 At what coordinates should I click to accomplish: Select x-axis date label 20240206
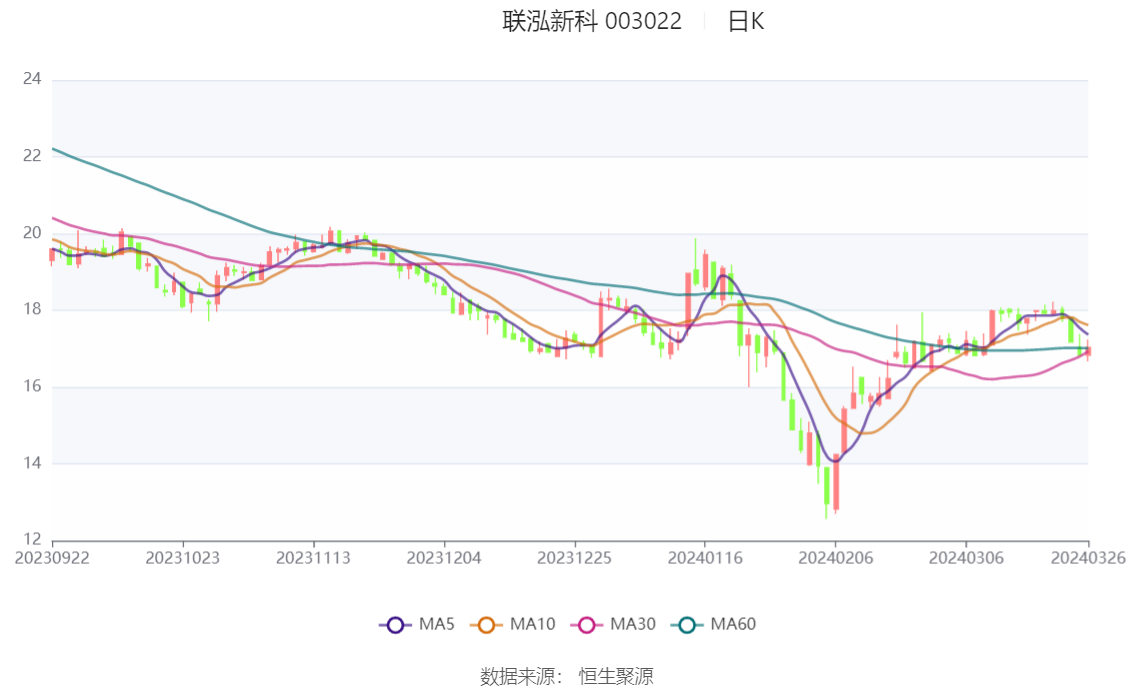coord(835,558)
